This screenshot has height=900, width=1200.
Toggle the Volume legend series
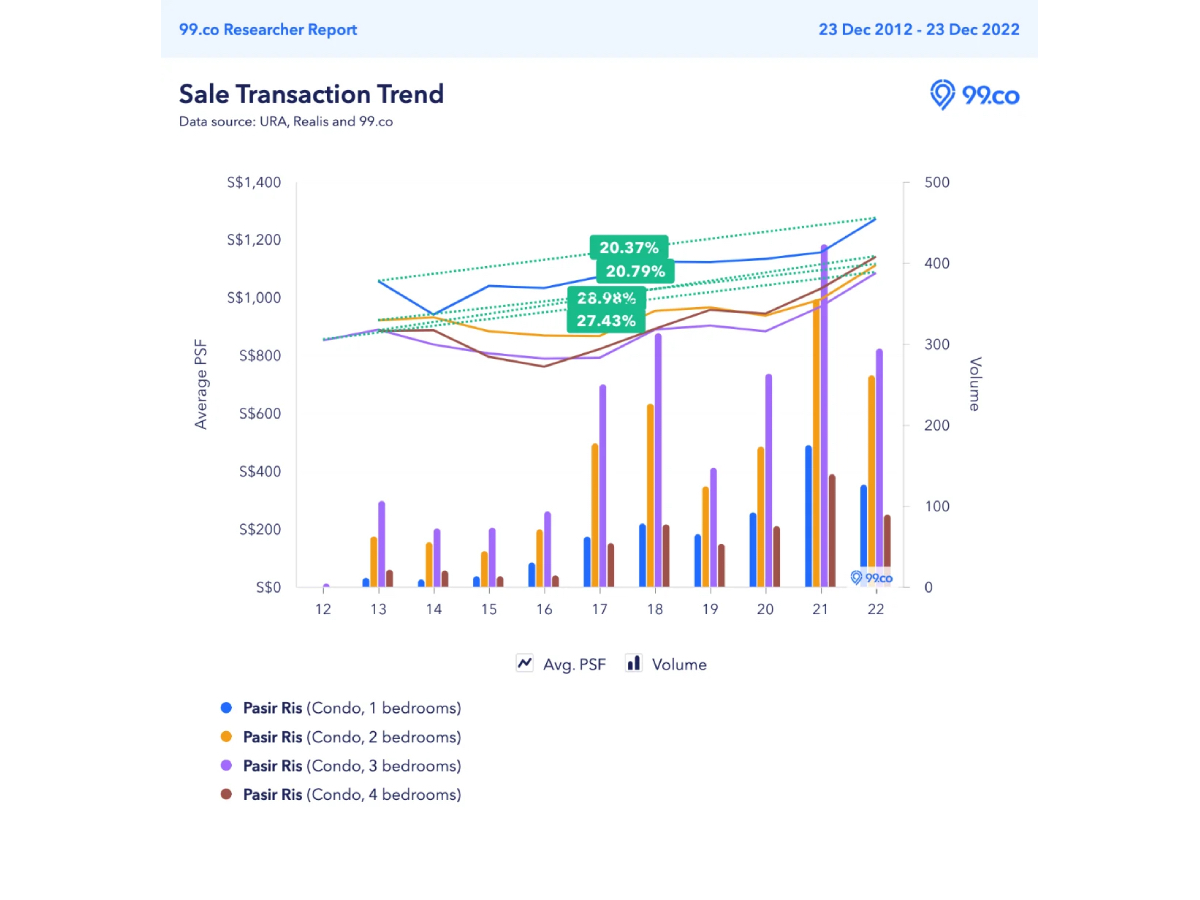[679, 664]
